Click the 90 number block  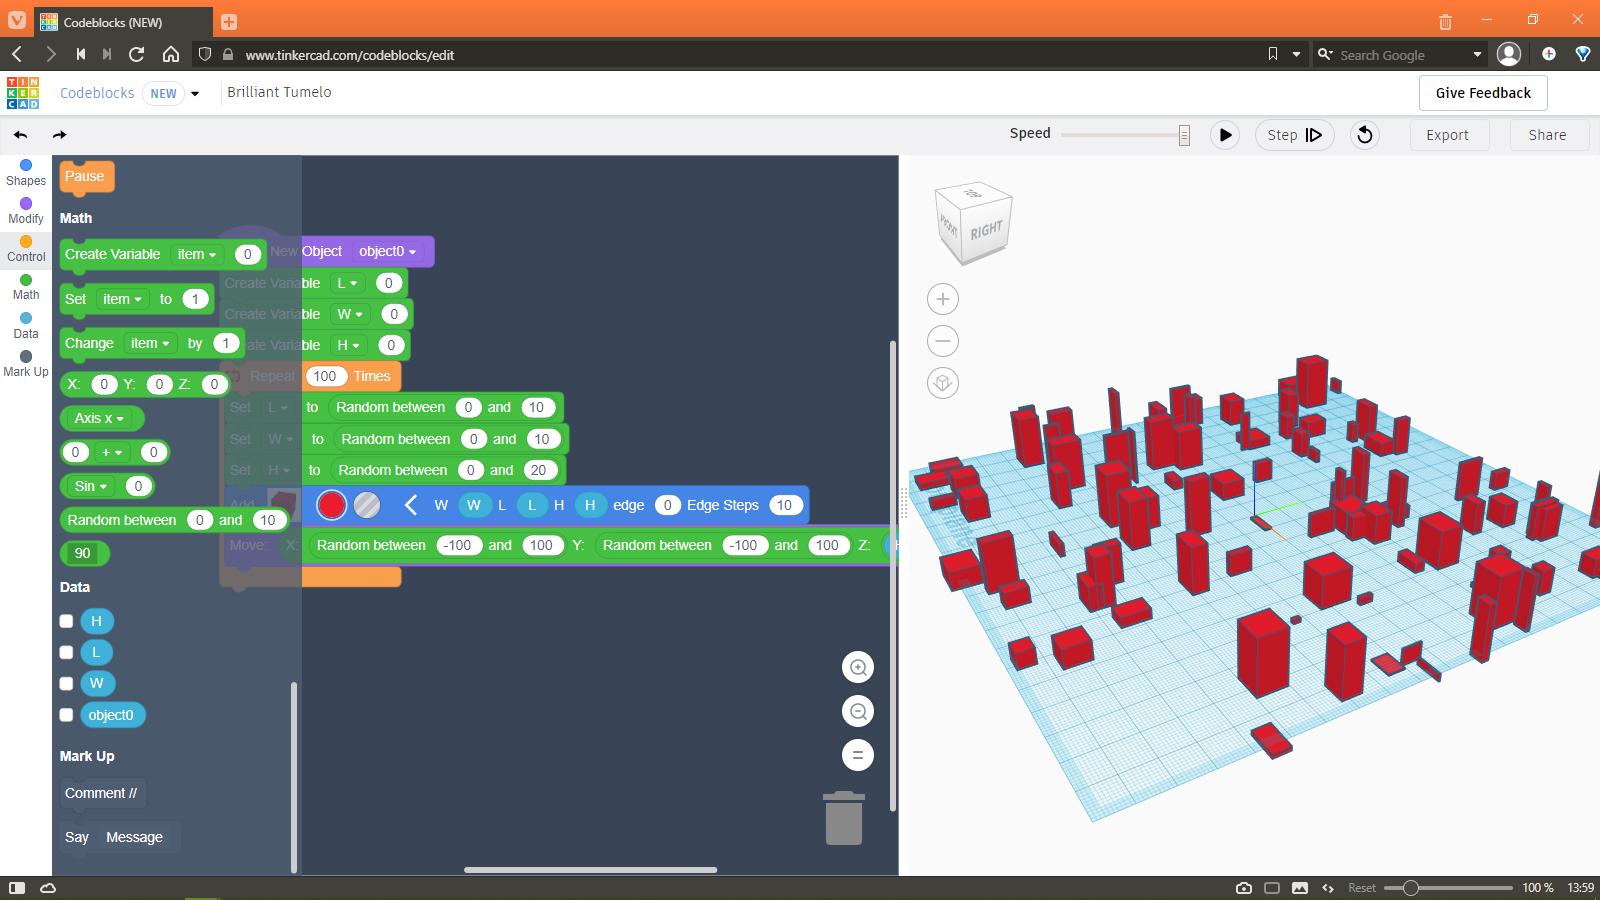83,553
